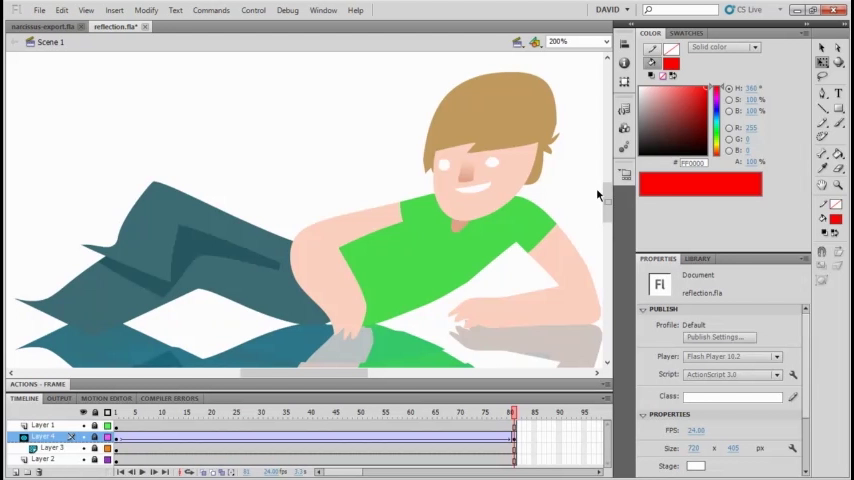Choose the Hand tool

click(x=822, y=185)
